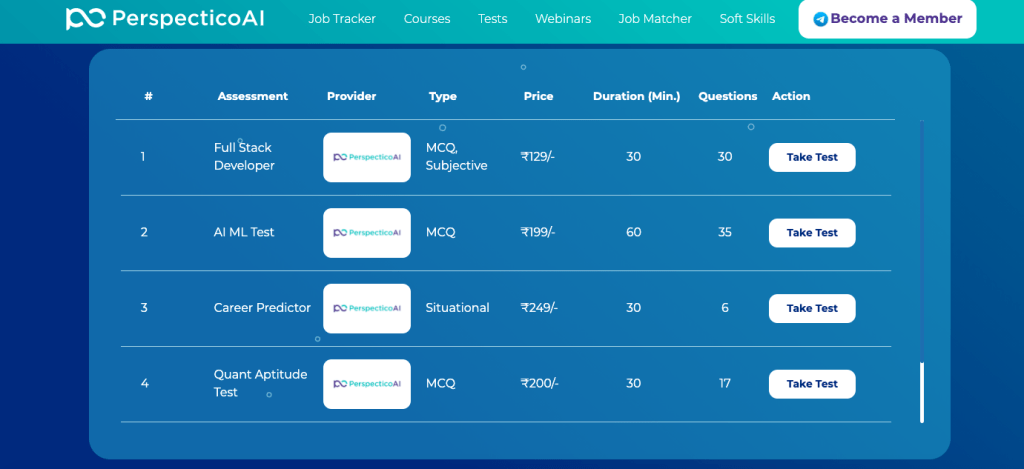Open the Job Tracker menu item

[x=342, y=19]
